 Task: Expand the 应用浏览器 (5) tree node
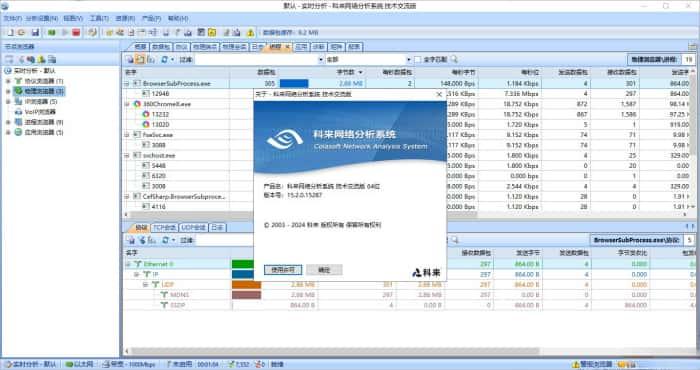[x=8, y=132]
